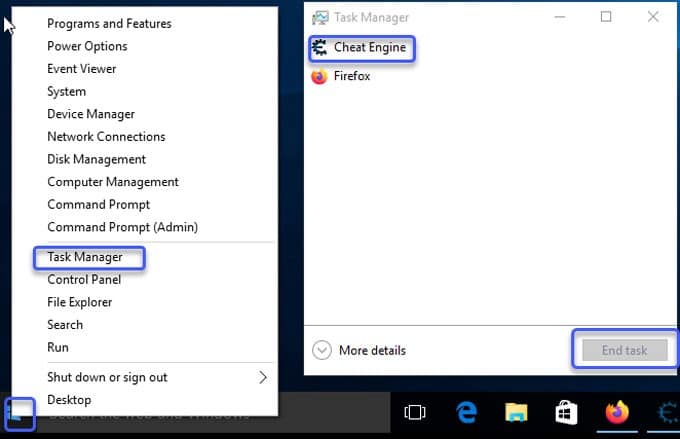This screenshot has width=680, height=439.
Task: Launch Device Manager
Action: [x=91, y=114]
